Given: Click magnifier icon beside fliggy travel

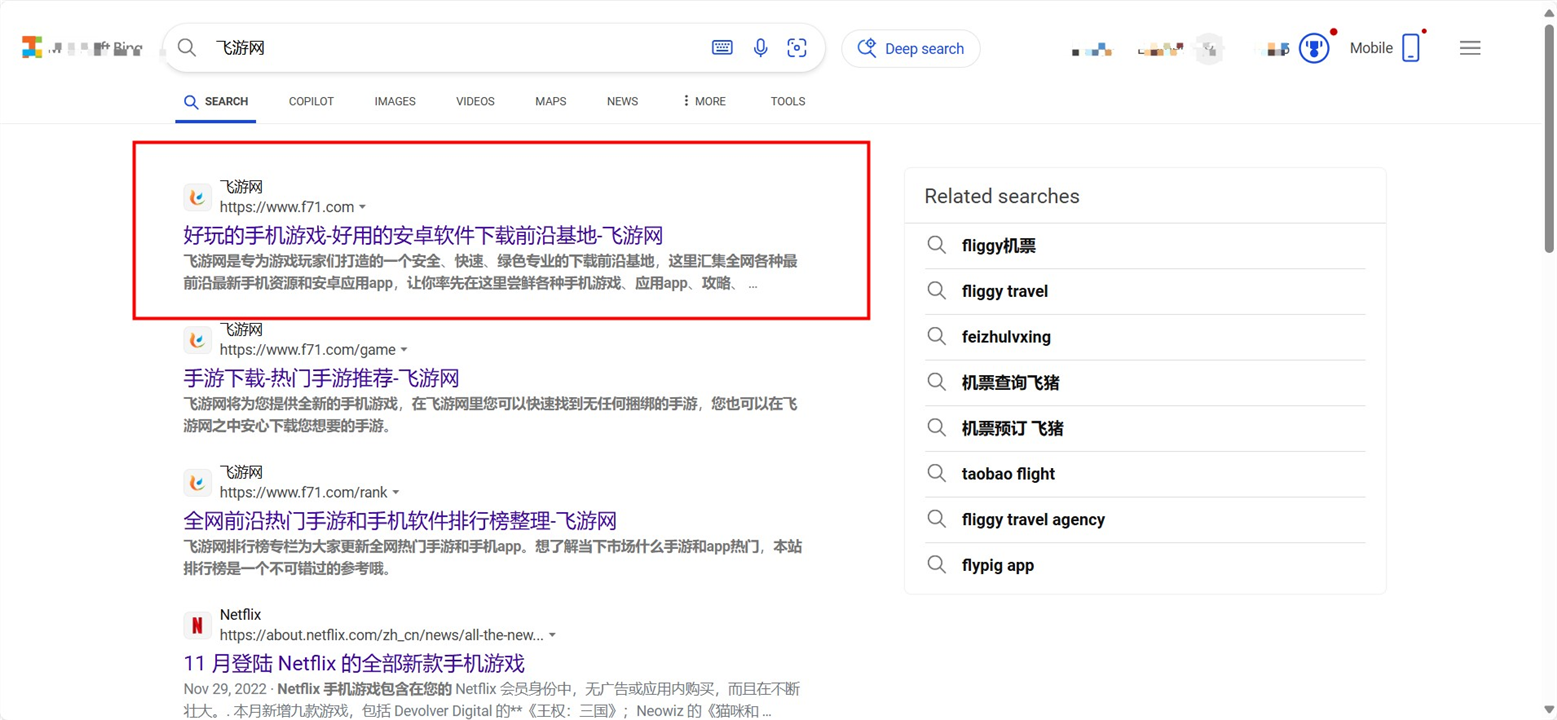Looking at the screenshot, I should [x=936, y=292].
